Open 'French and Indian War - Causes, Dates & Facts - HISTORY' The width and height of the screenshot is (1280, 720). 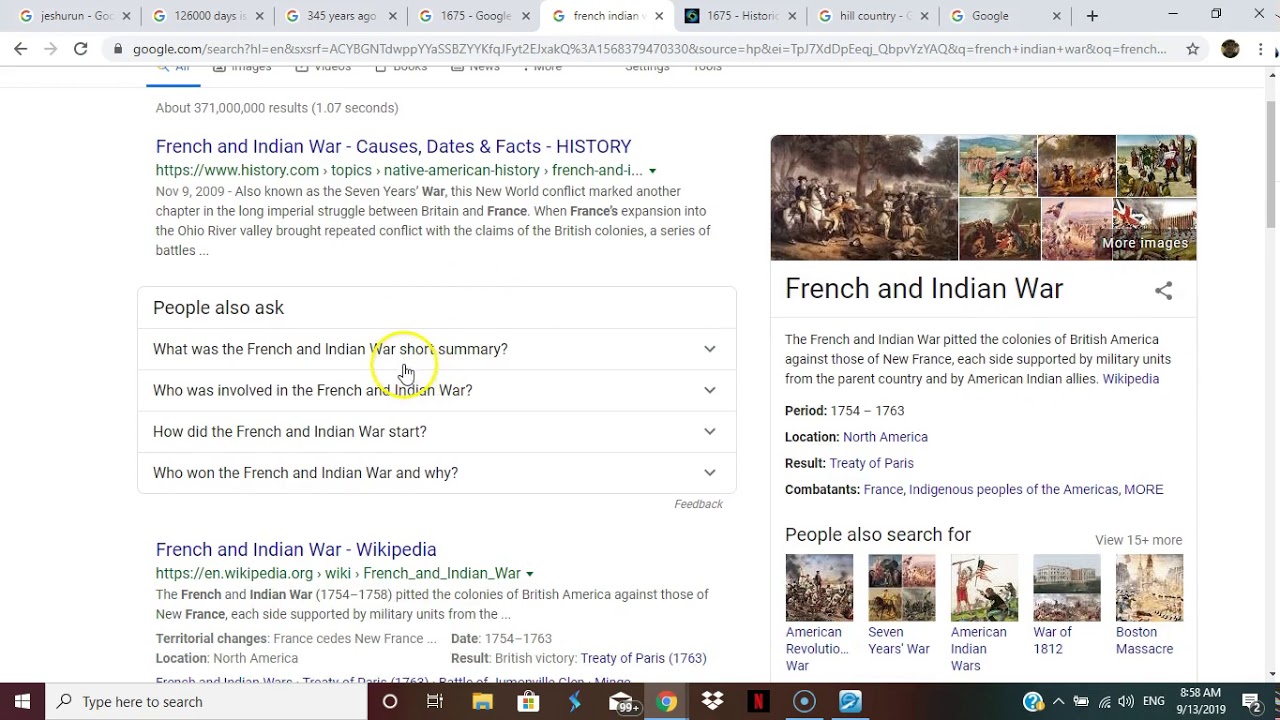tap(393, 146)
